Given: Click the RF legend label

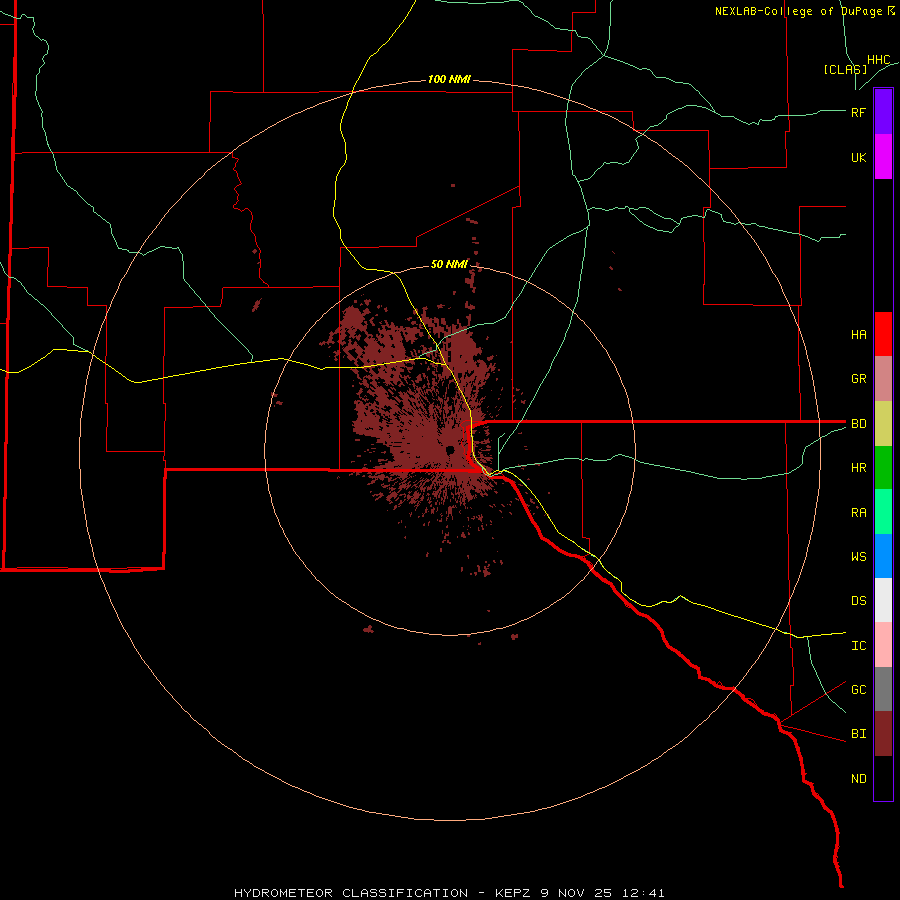Looking at the screenshot, I should [x=858, y=112].
